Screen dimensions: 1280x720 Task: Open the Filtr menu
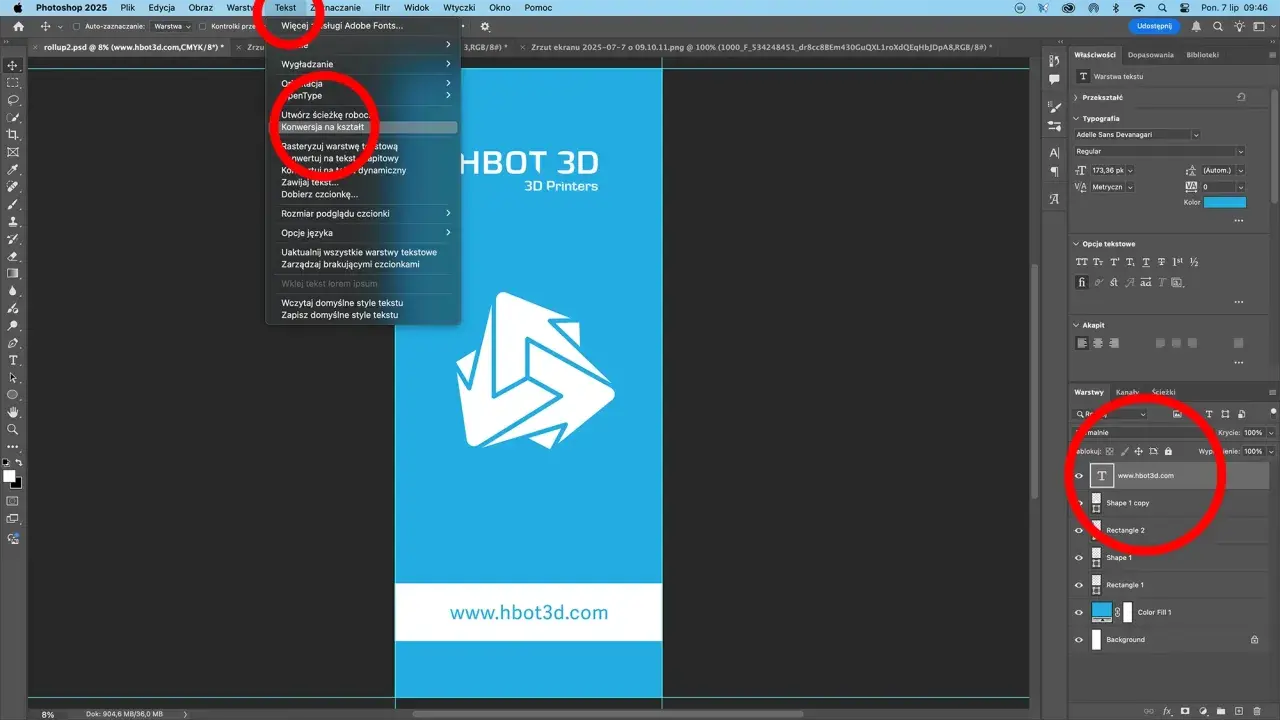tap(382, 7)
